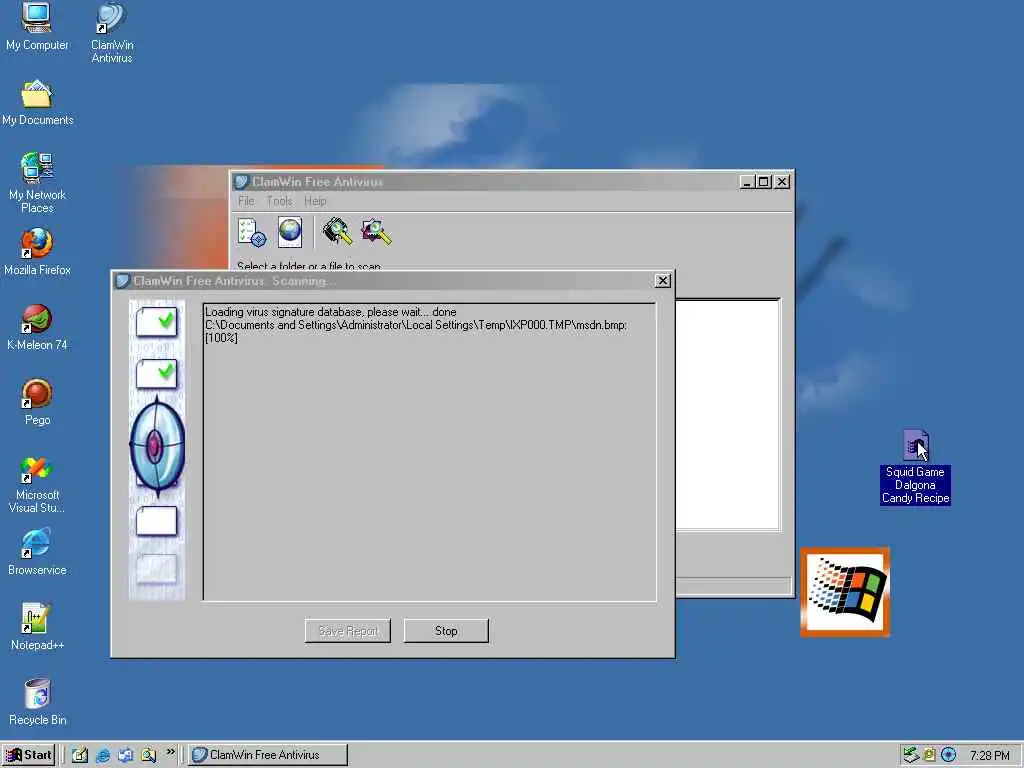This screenshot has height=768, width=1024.
Task: Maximize the ClamWin Free Antivirus main window
Action: click(763, 182)
